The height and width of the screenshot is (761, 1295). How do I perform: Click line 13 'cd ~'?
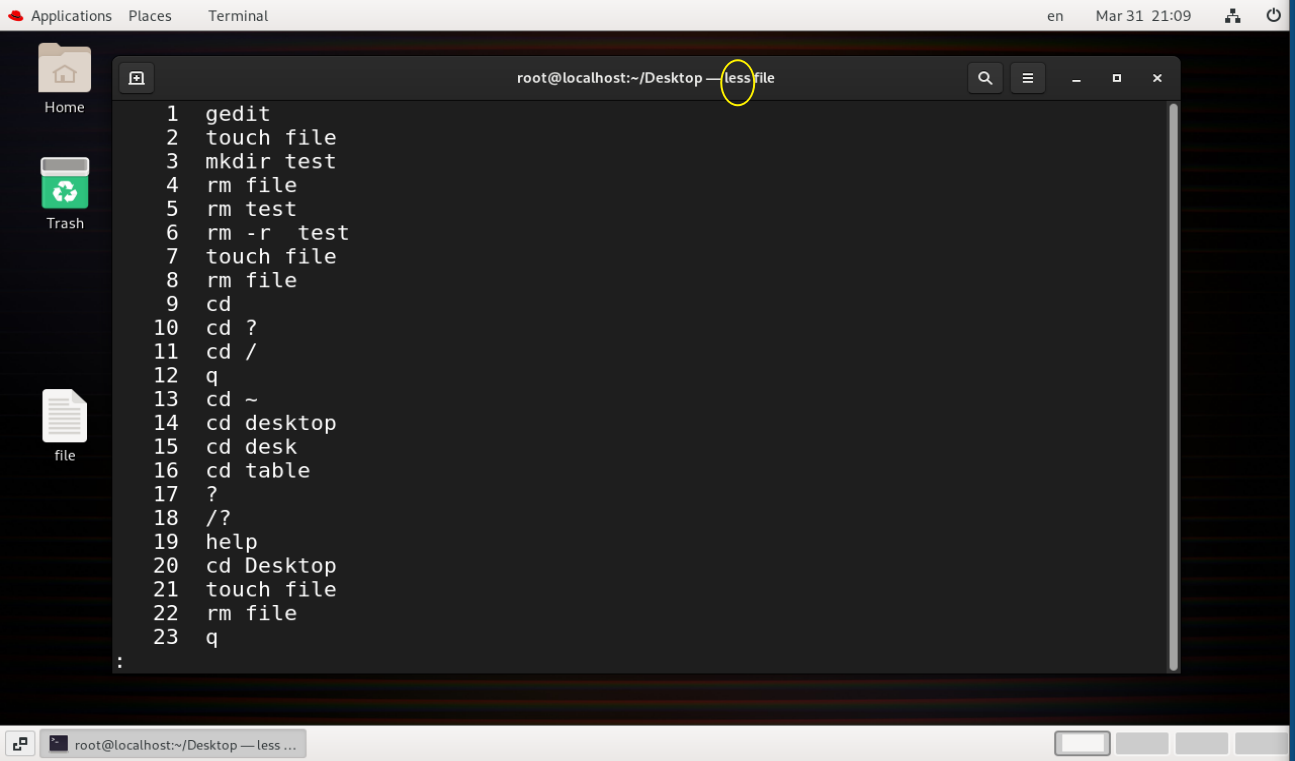point(231,399)
